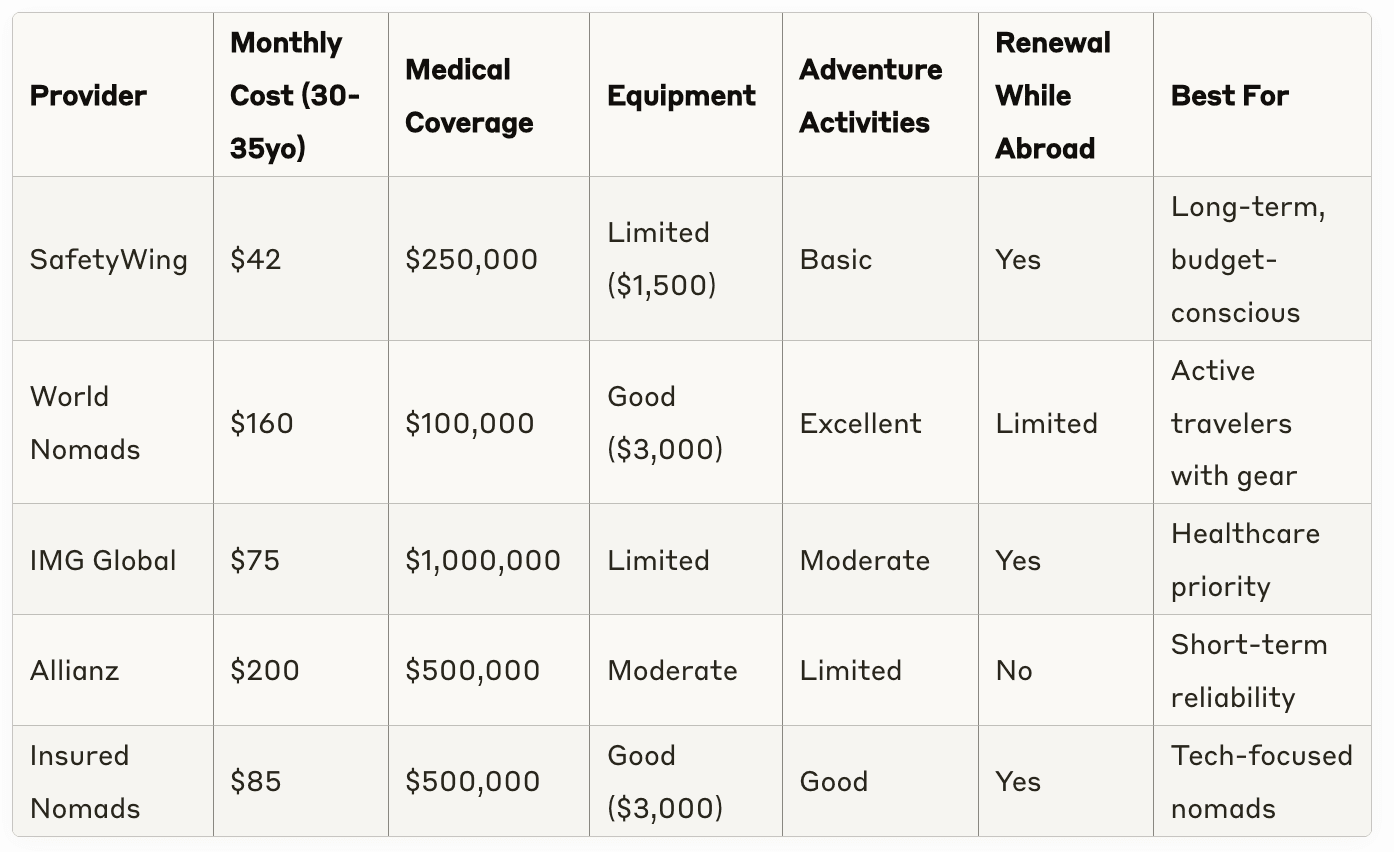Select the IMG Global provider cell
The image size is (1394, 852).
pyautogui.click(x=103, y=560)
